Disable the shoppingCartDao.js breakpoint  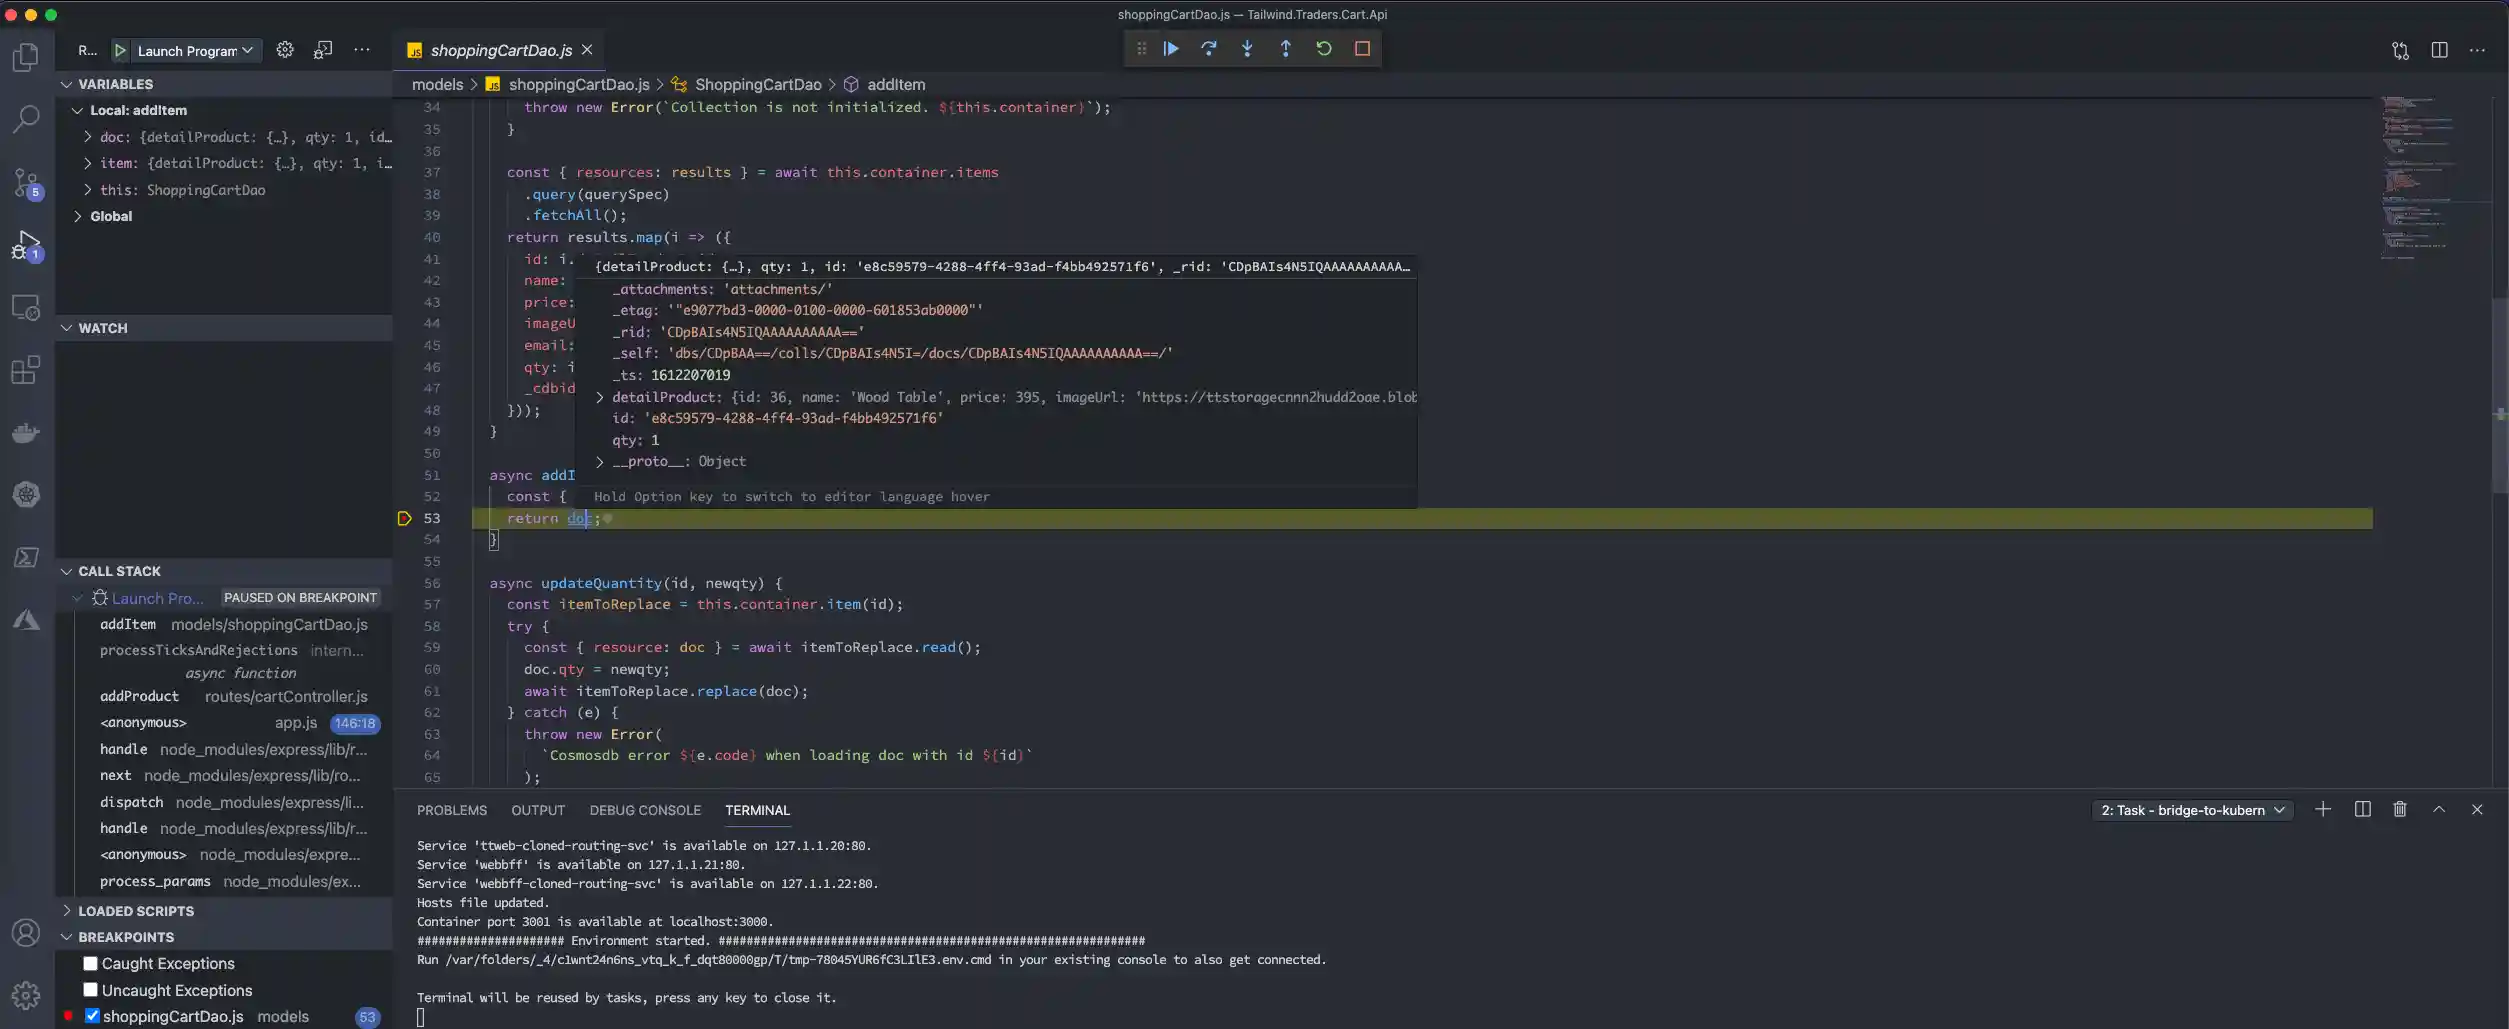coord(90,1016)
